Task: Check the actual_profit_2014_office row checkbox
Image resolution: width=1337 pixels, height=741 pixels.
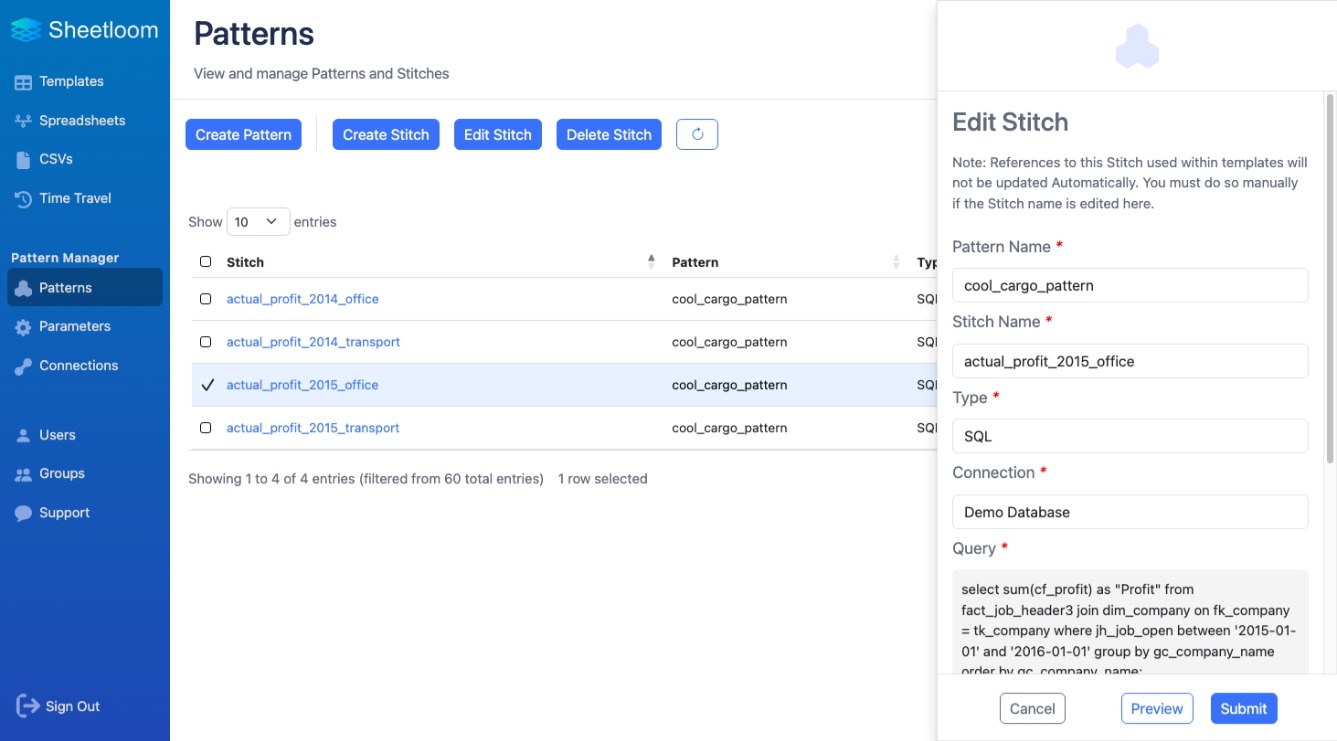Action: pos(206,299)
